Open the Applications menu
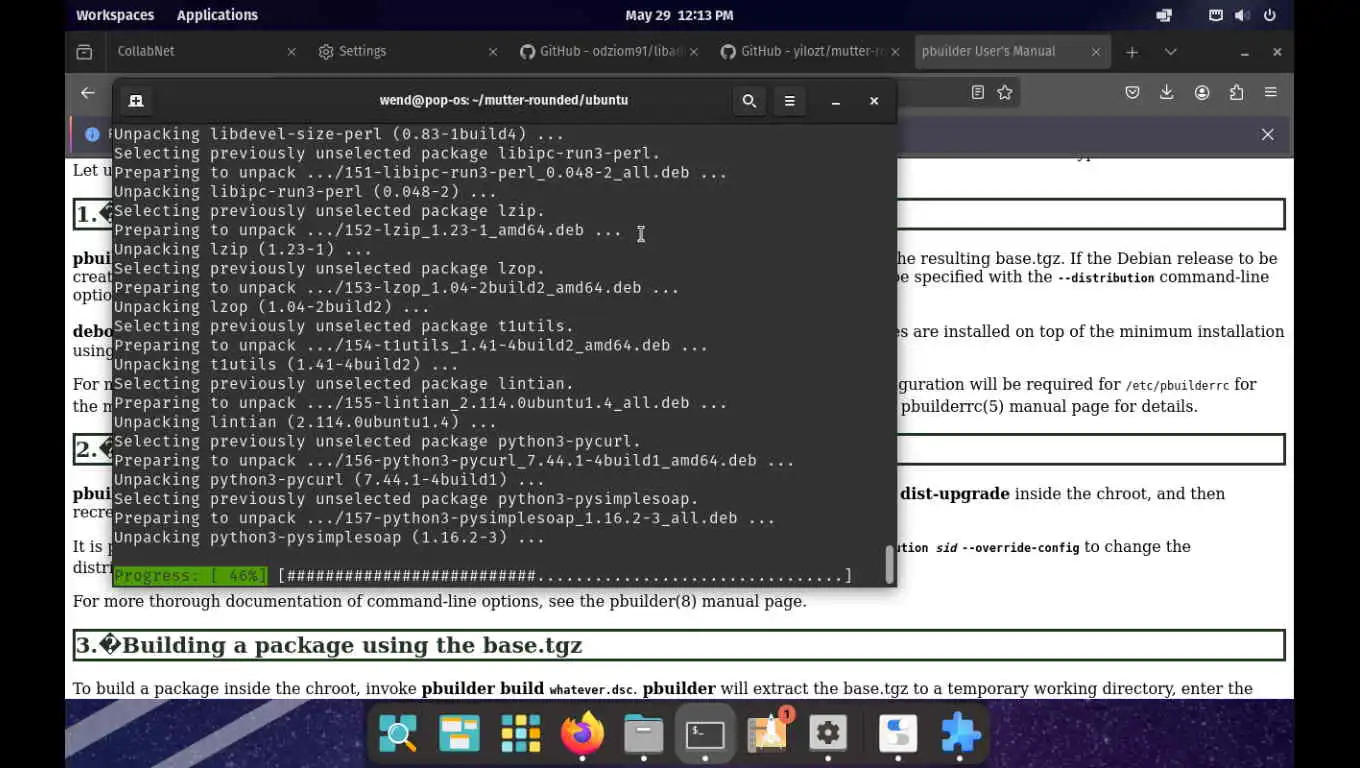1360x768 pixels. [x=217, y=15]
